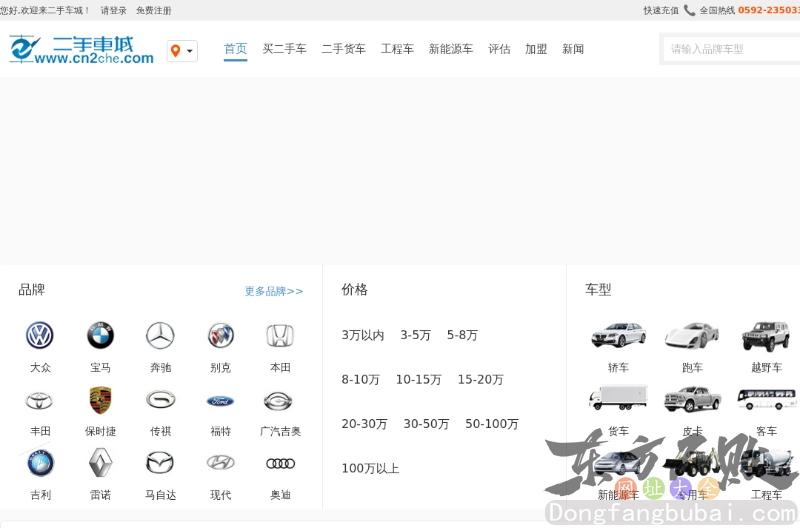Choose the 跑车 sports car image
The width and height of the screenshot is (800, 528).
(692, 336)
